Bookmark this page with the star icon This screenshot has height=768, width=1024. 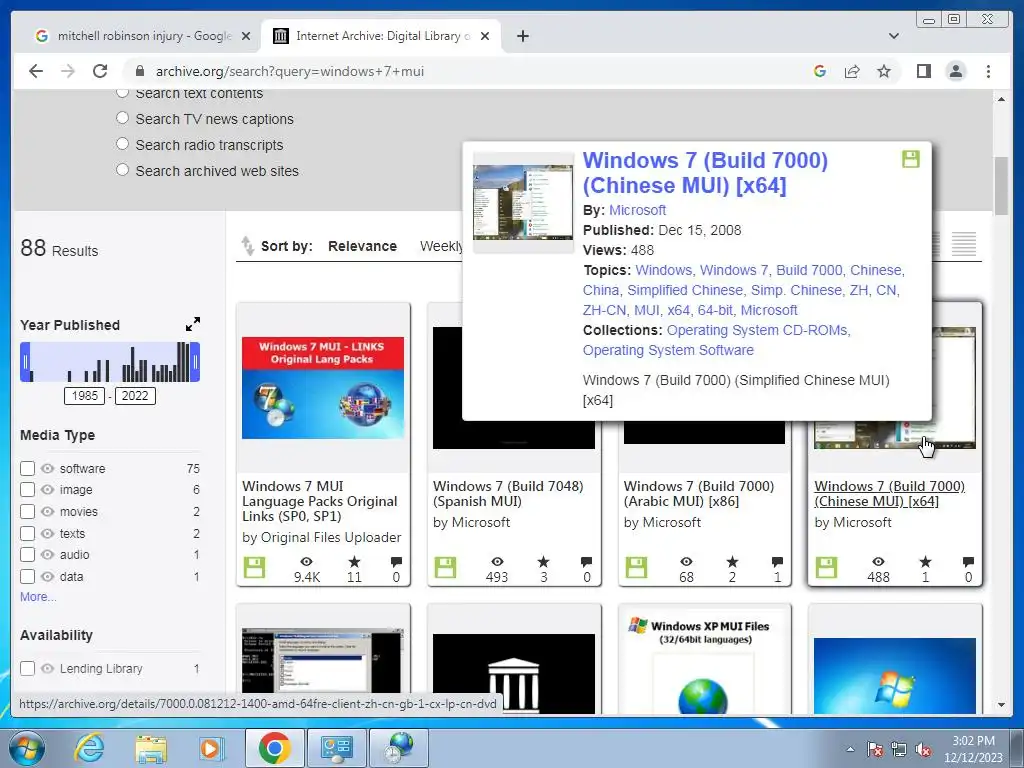click(x=884, y=71)
